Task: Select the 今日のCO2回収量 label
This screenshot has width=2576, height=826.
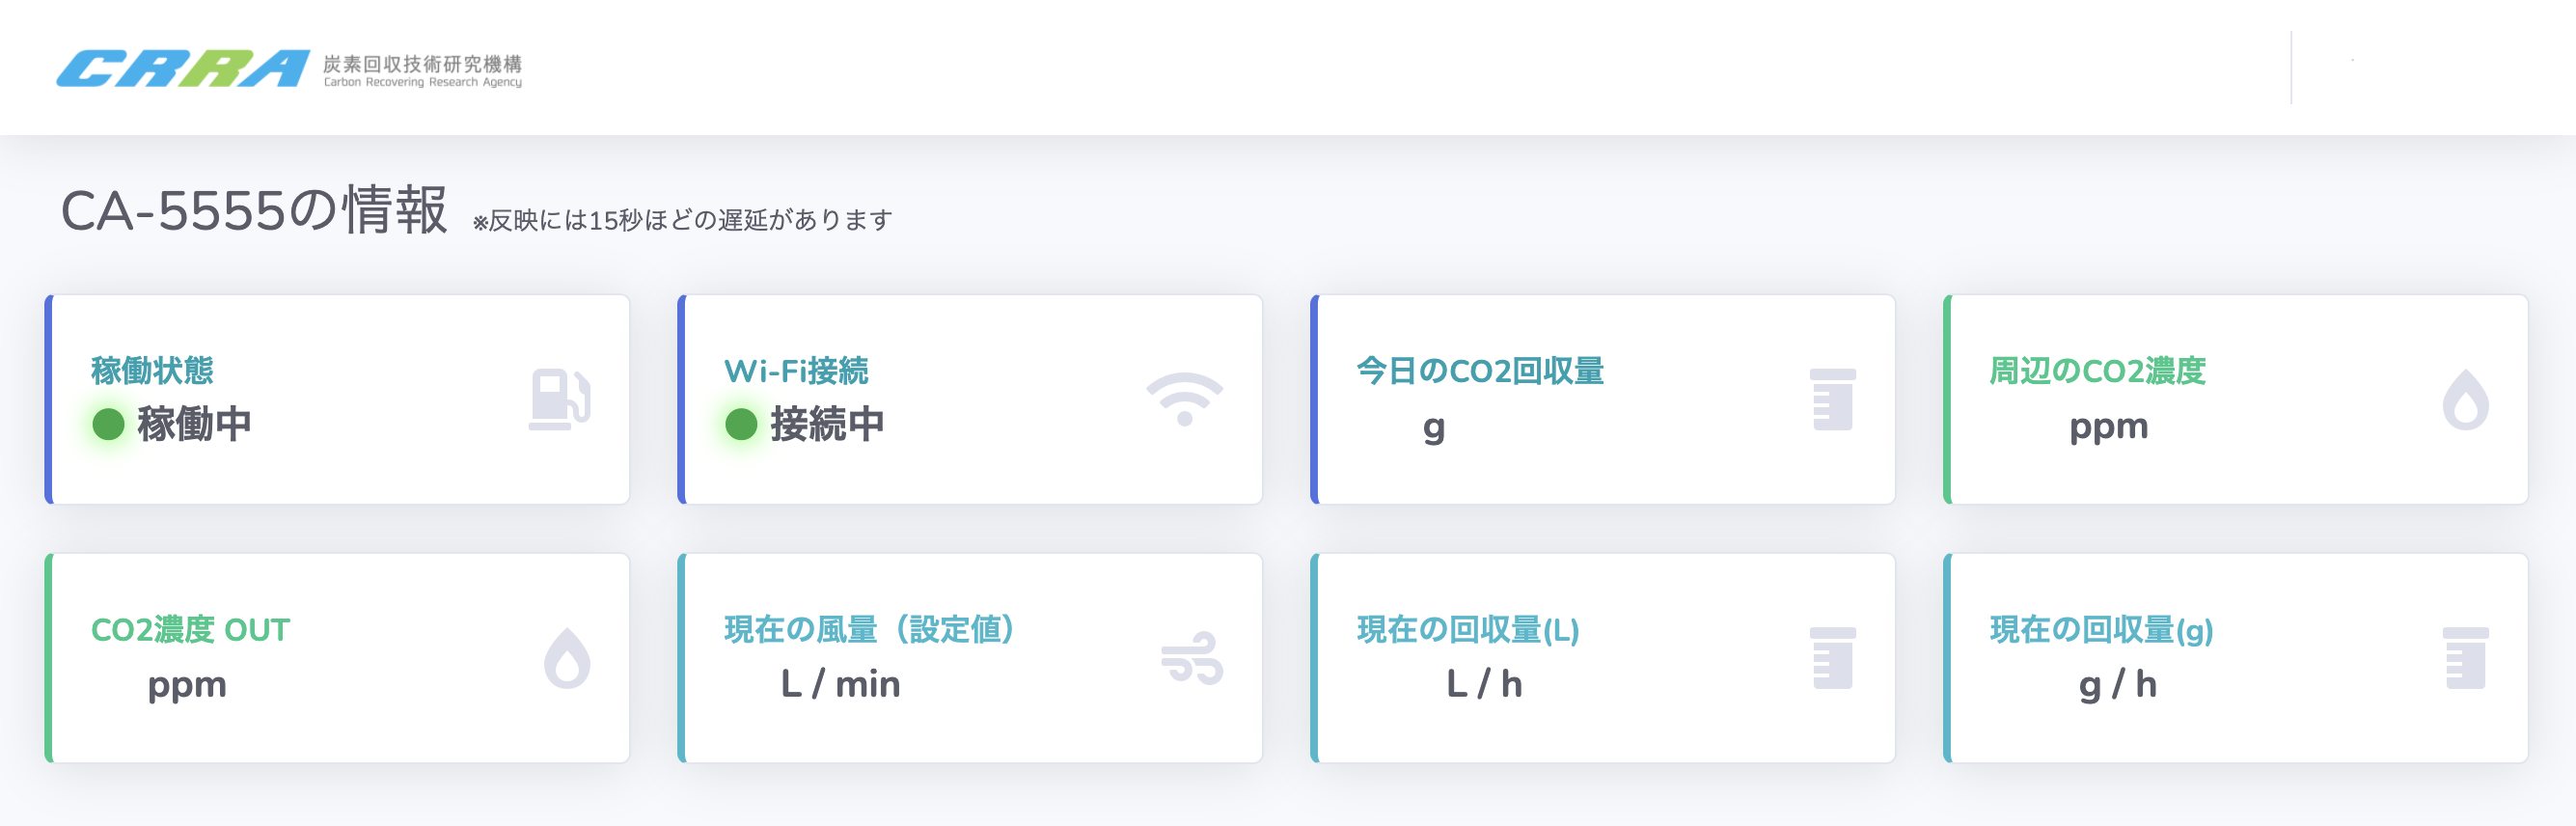Action: coord(1480,371)
